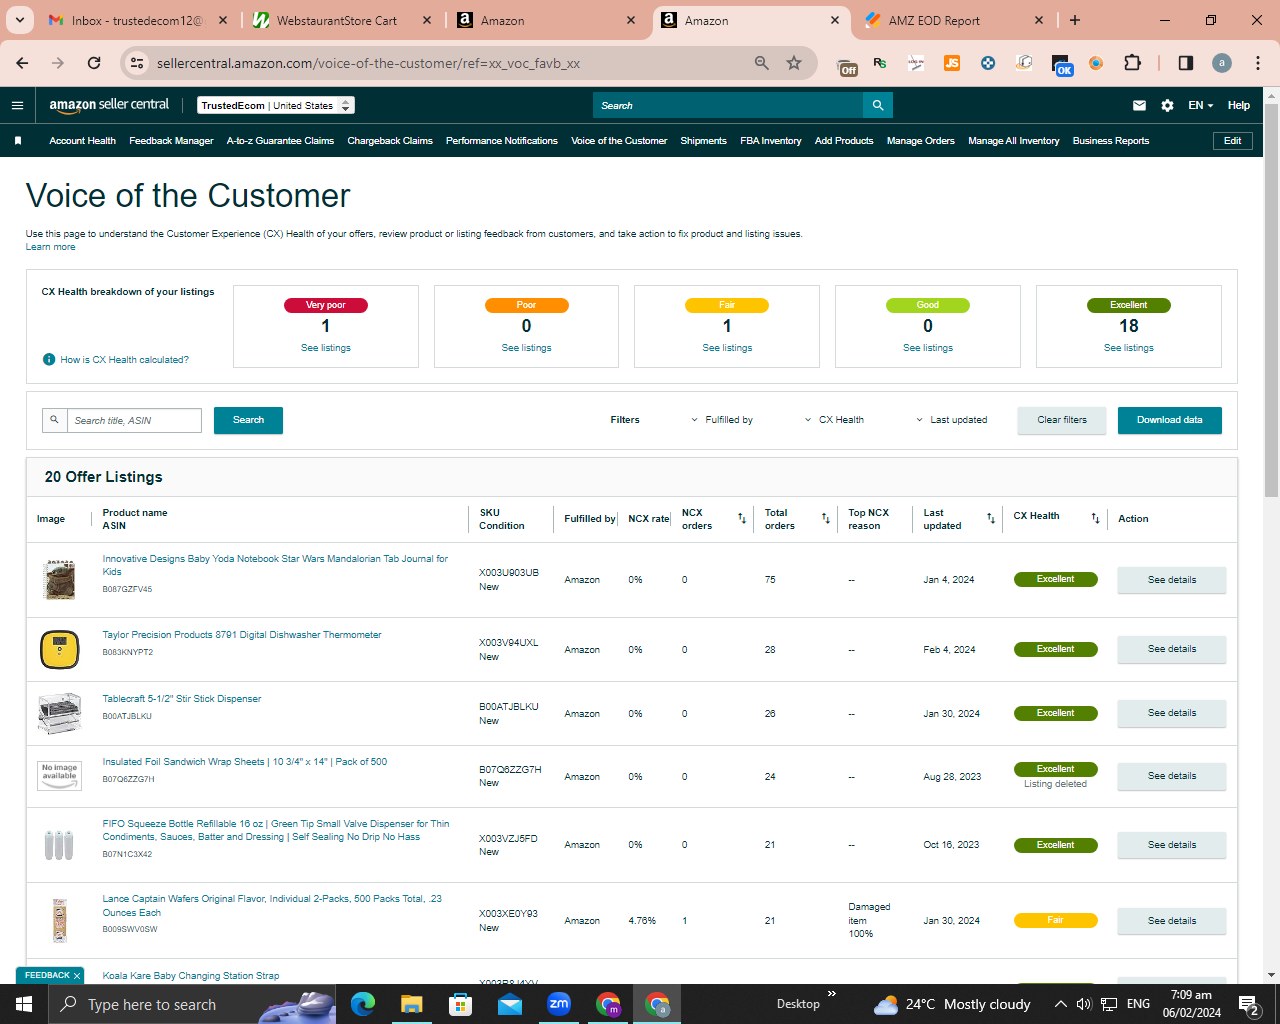Launch Microsoft Edge from the taskbar
The image size is (1280, 1024).
[362, 1004]
